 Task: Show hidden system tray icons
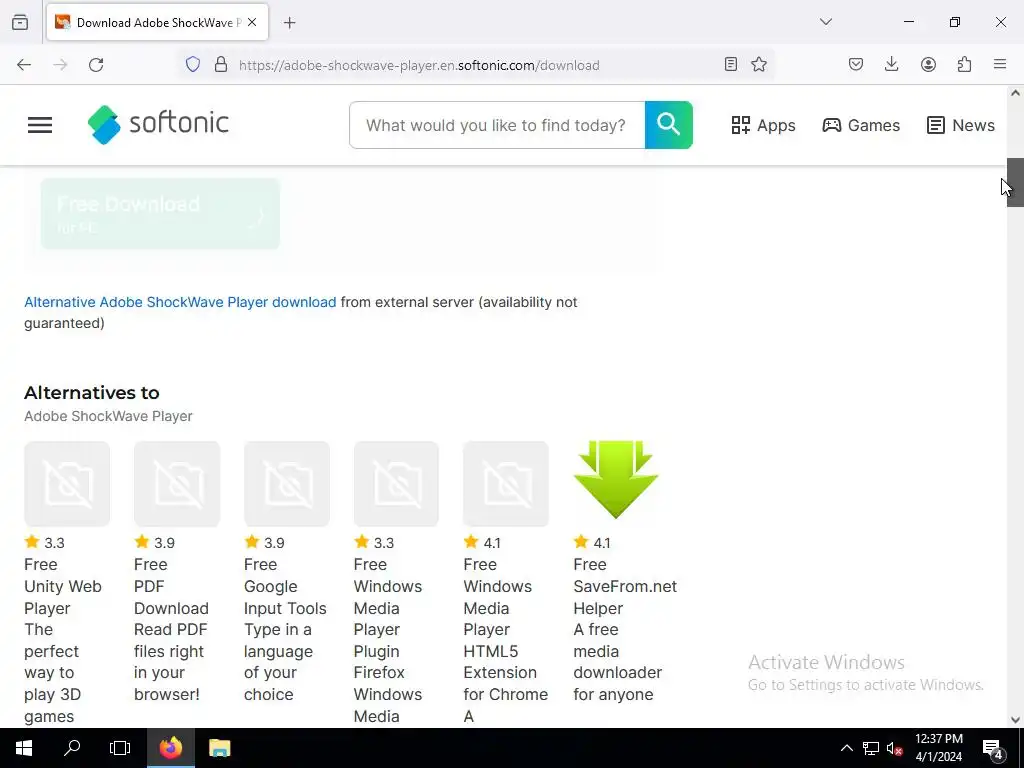[x=846, y=748]
